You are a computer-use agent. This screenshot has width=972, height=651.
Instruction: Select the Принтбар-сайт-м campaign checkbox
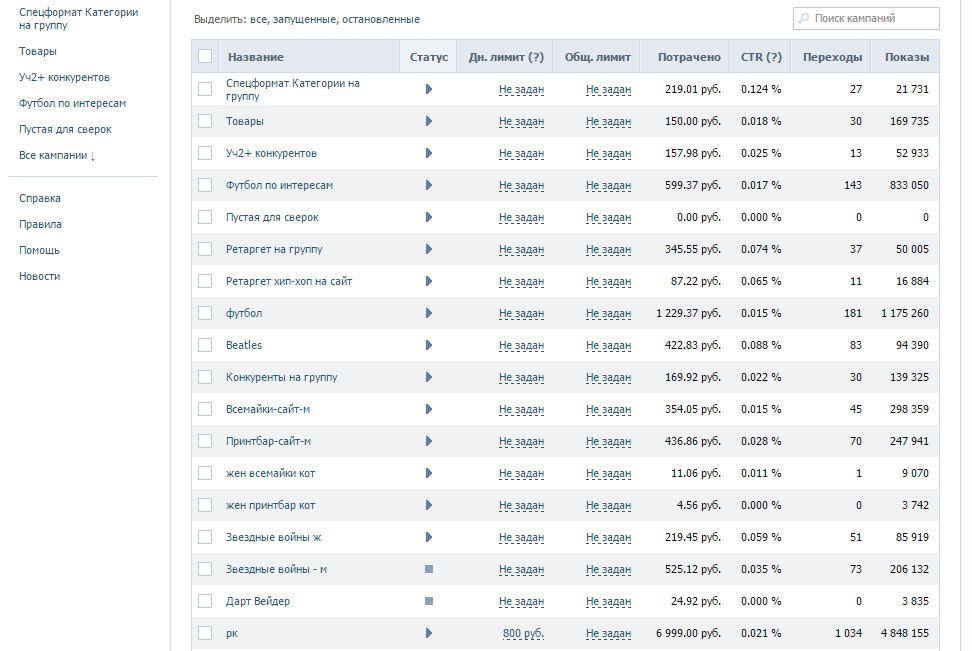[x=205, y=441]
